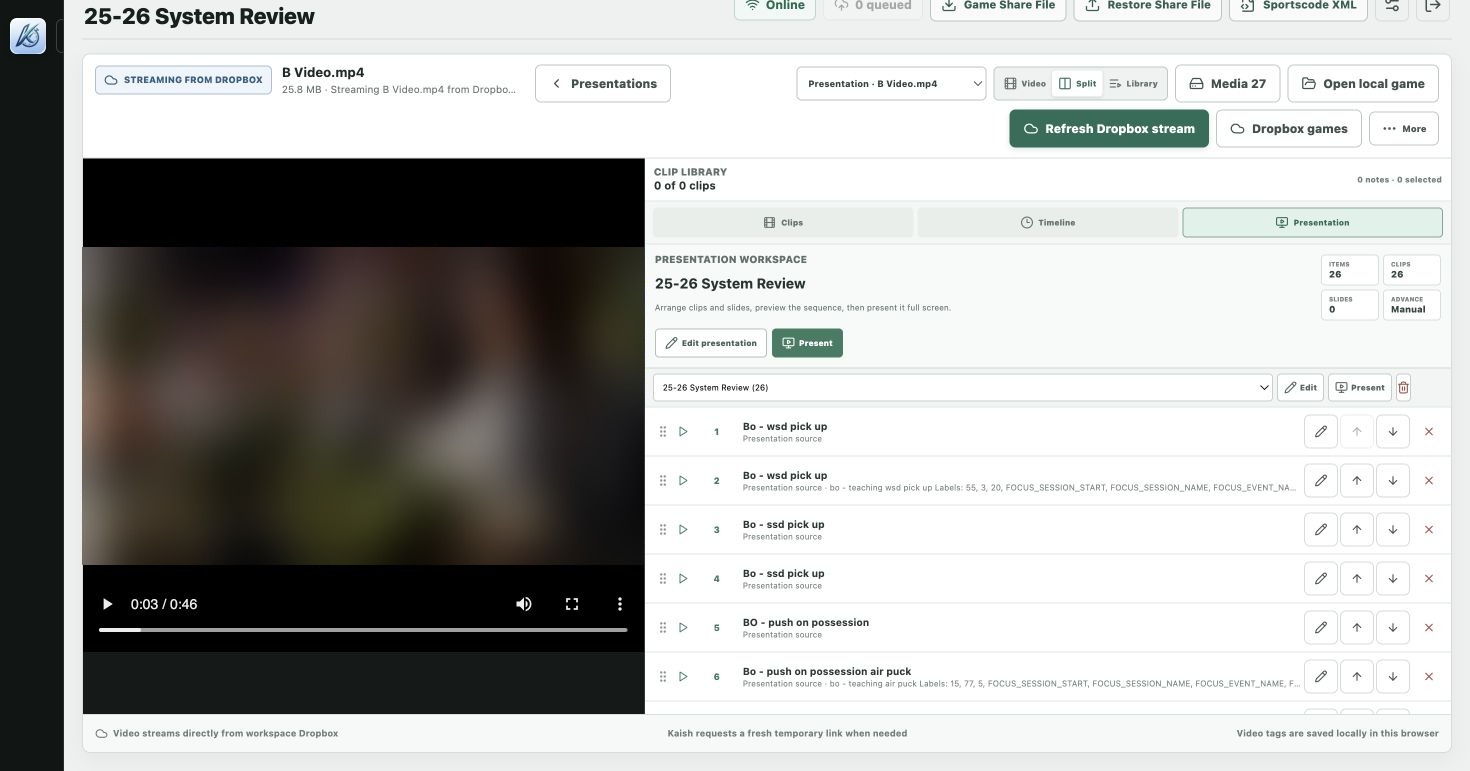Edit clip 4 with the pencil icon
Screen dimensions: 1470x771
point(1321,579)
